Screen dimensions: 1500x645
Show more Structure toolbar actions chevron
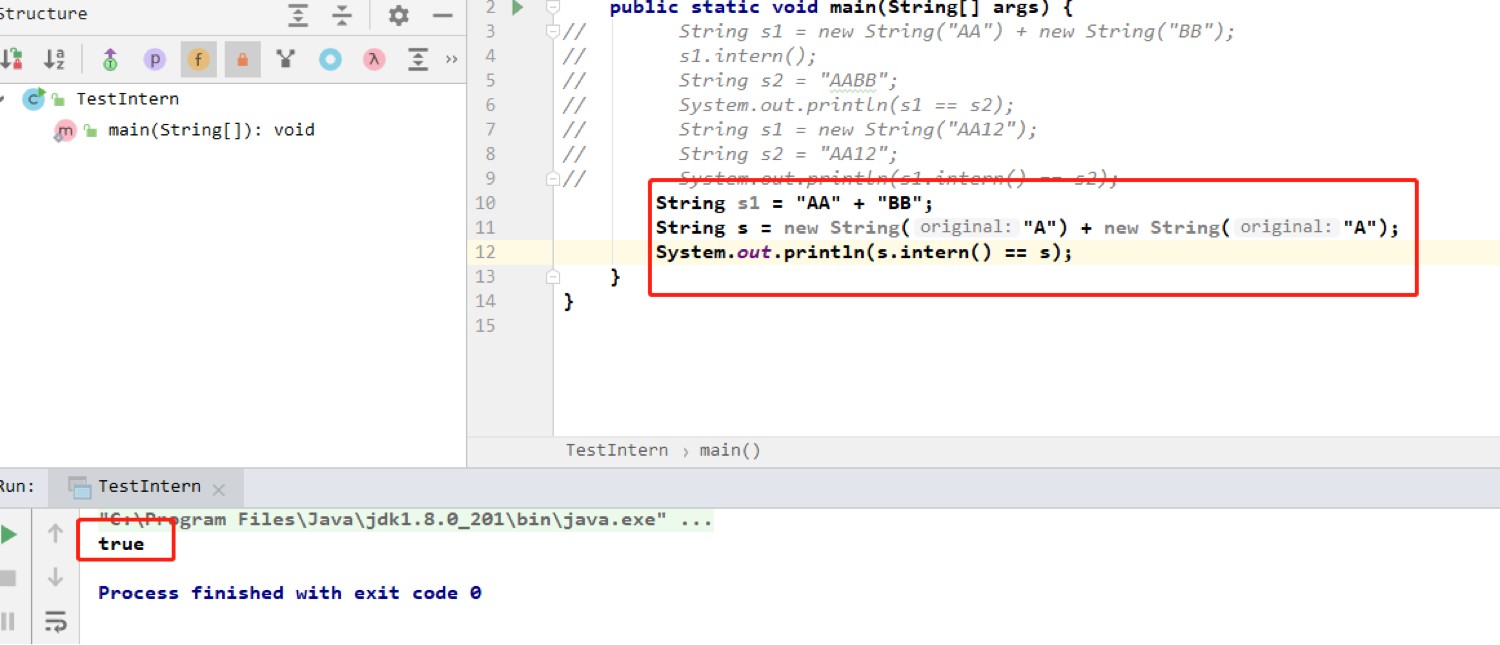(451, 59)
